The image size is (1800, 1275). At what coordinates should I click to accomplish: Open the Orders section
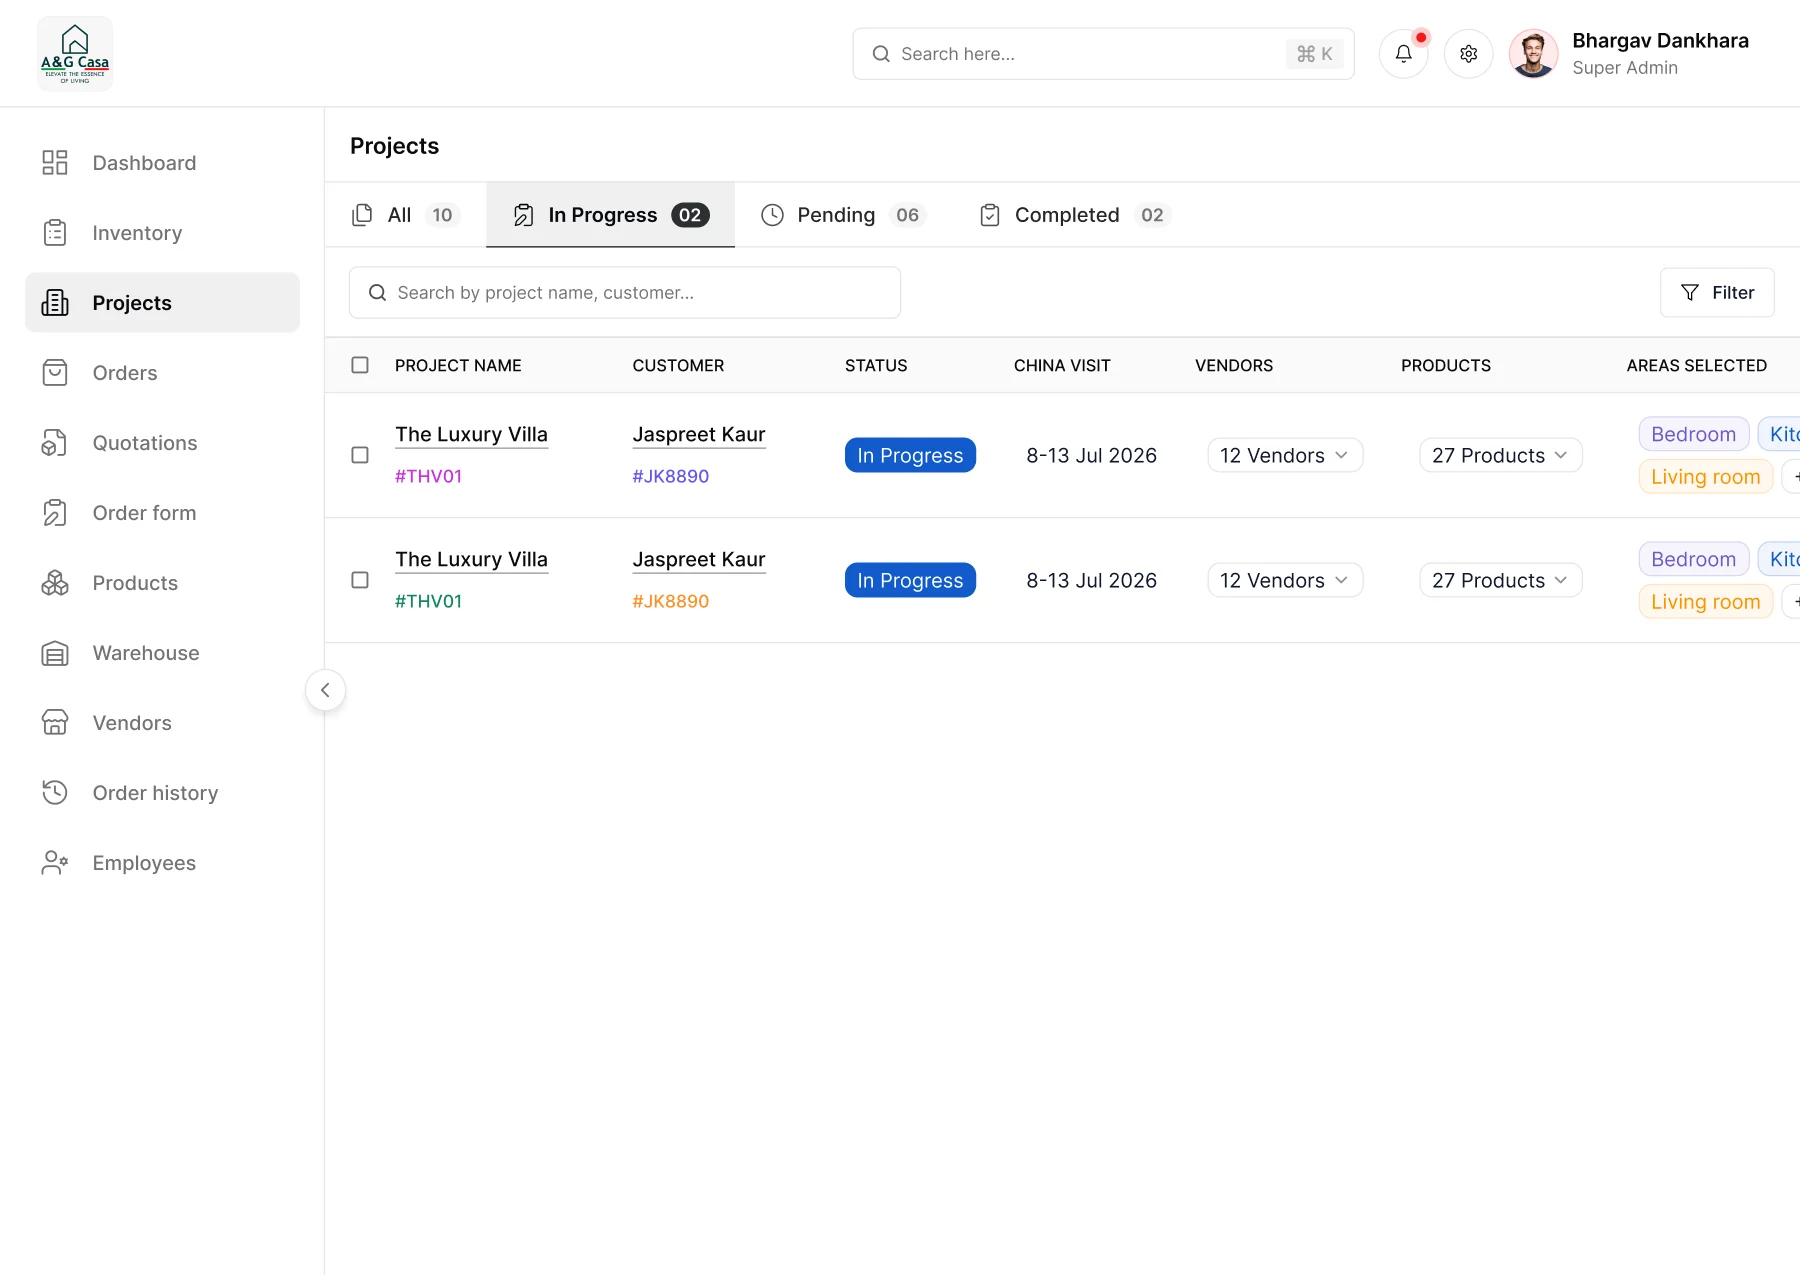click(162, 373)
